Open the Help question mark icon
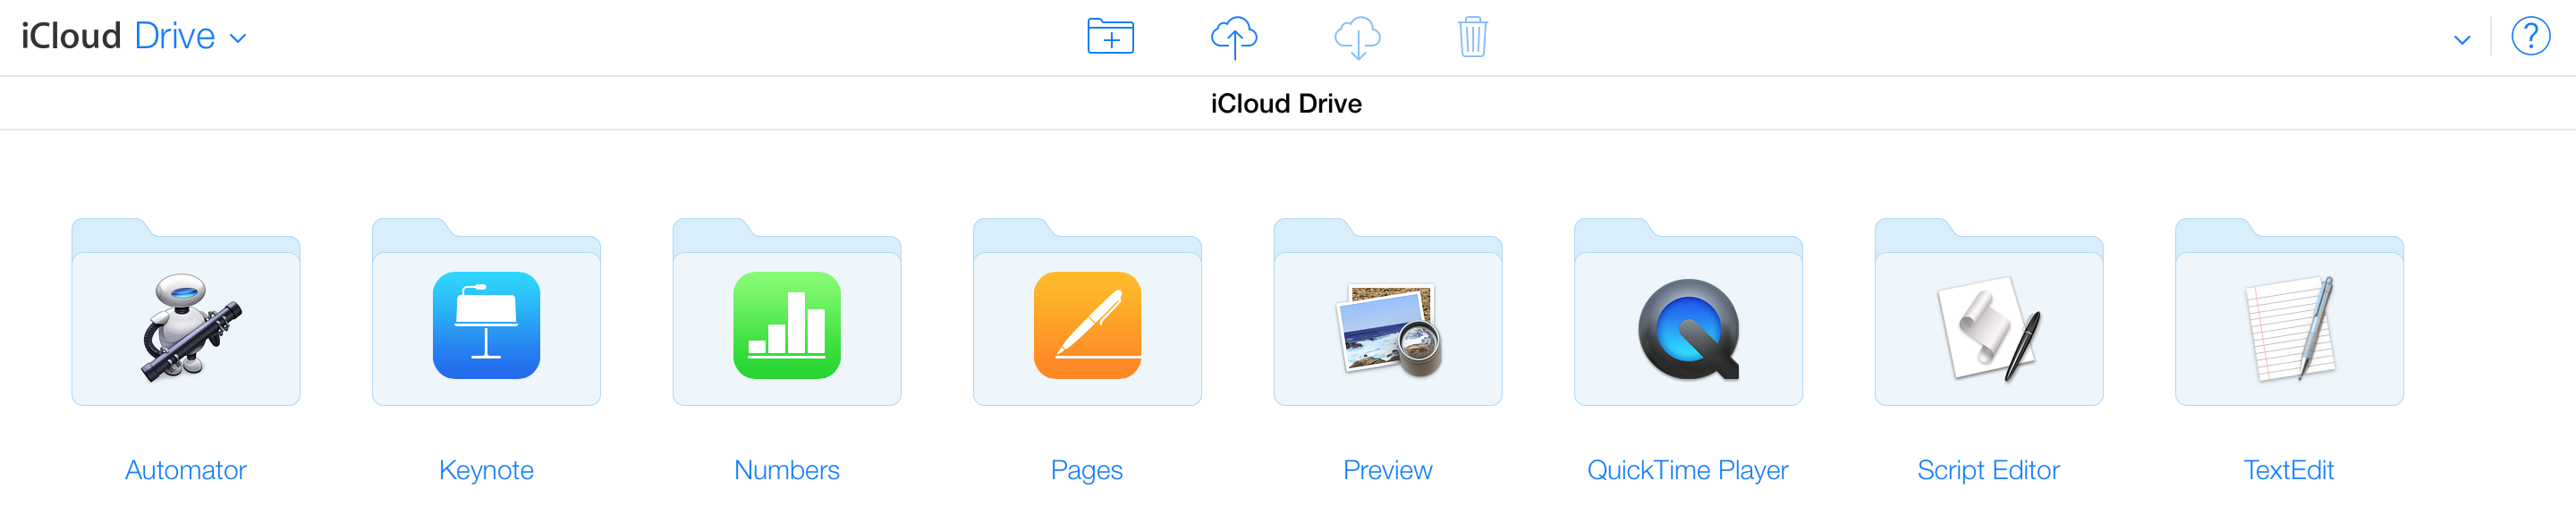Image resolution: width=2576 pixels, height=531 pixels. (2530, 37)
